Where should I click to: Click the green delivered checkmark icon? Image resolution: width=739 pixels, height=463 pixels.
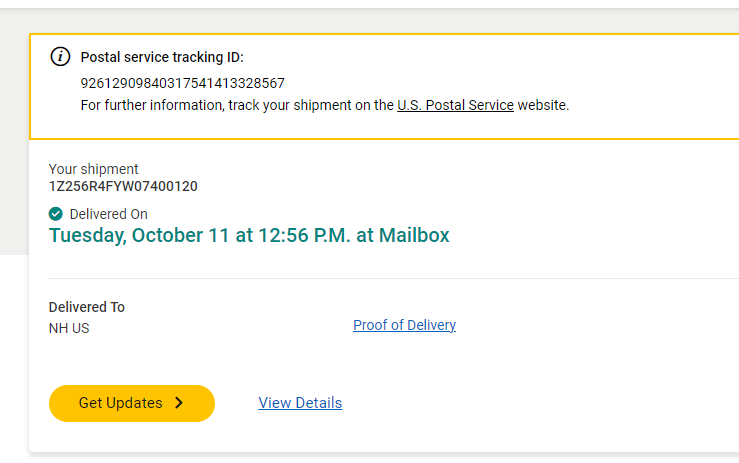click(x=56, y=214)
